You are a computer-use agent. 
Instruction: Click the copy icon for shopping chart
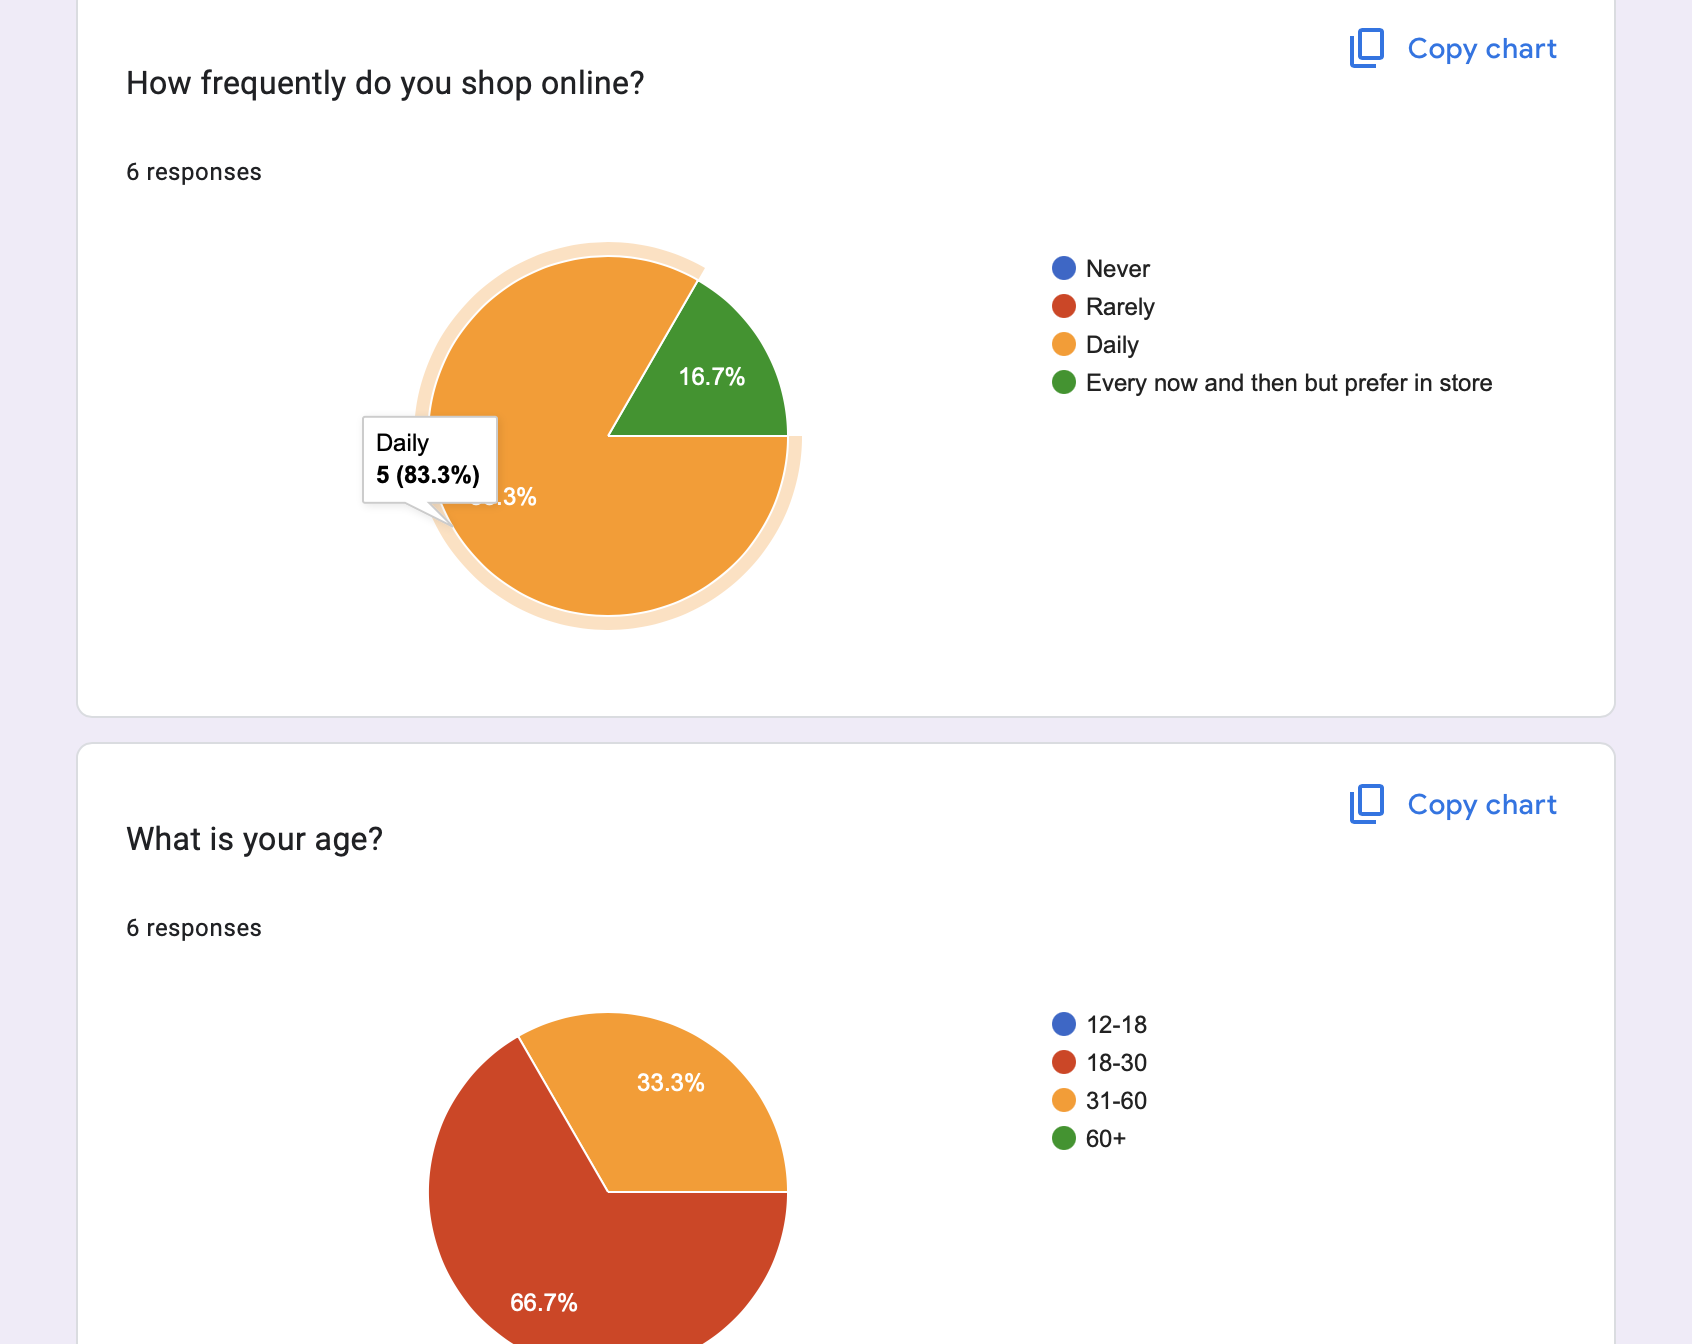click(x=1366, y=48)
